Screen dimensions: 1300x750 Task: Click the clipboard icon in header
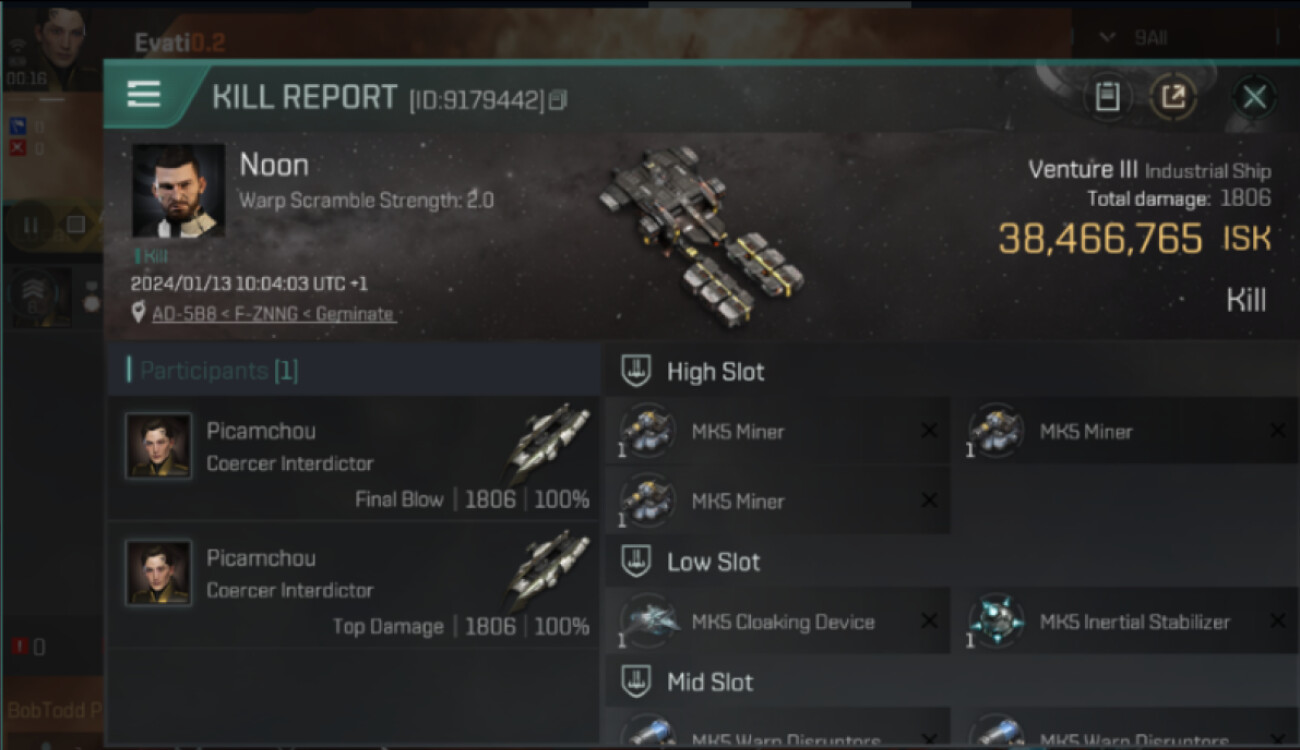(x=1107, y=97)
